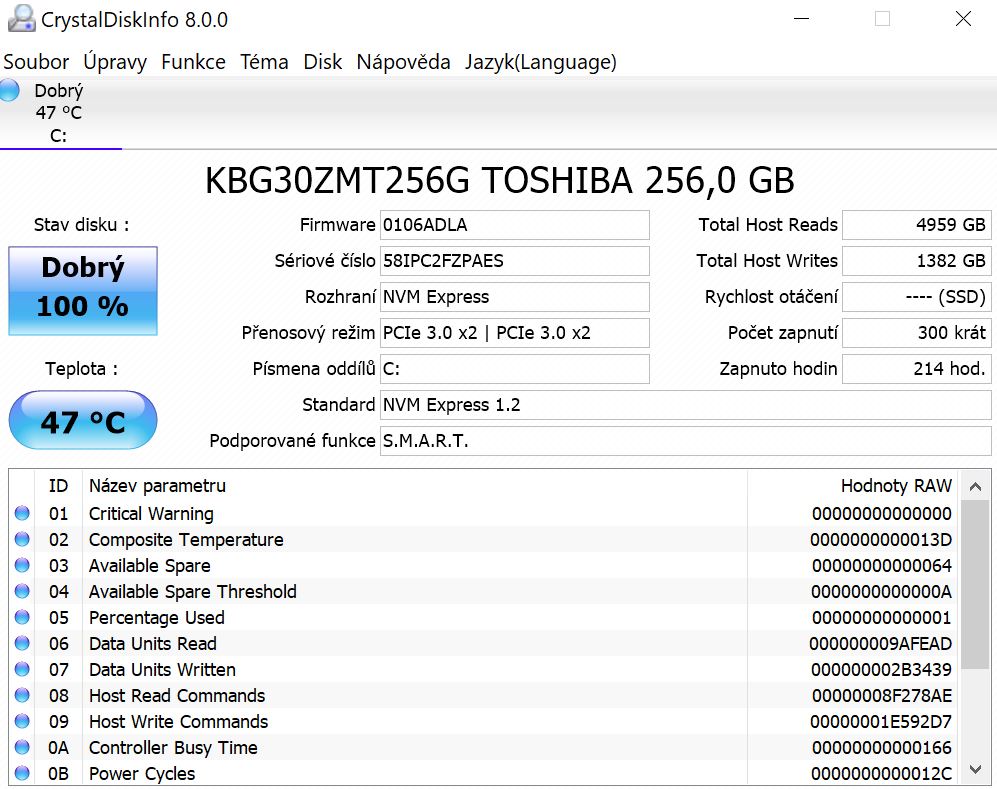Click the blue status orb beside Dobrý drive tab
The width and height of the screenshot is (997, 789).
tap(10, 90)
